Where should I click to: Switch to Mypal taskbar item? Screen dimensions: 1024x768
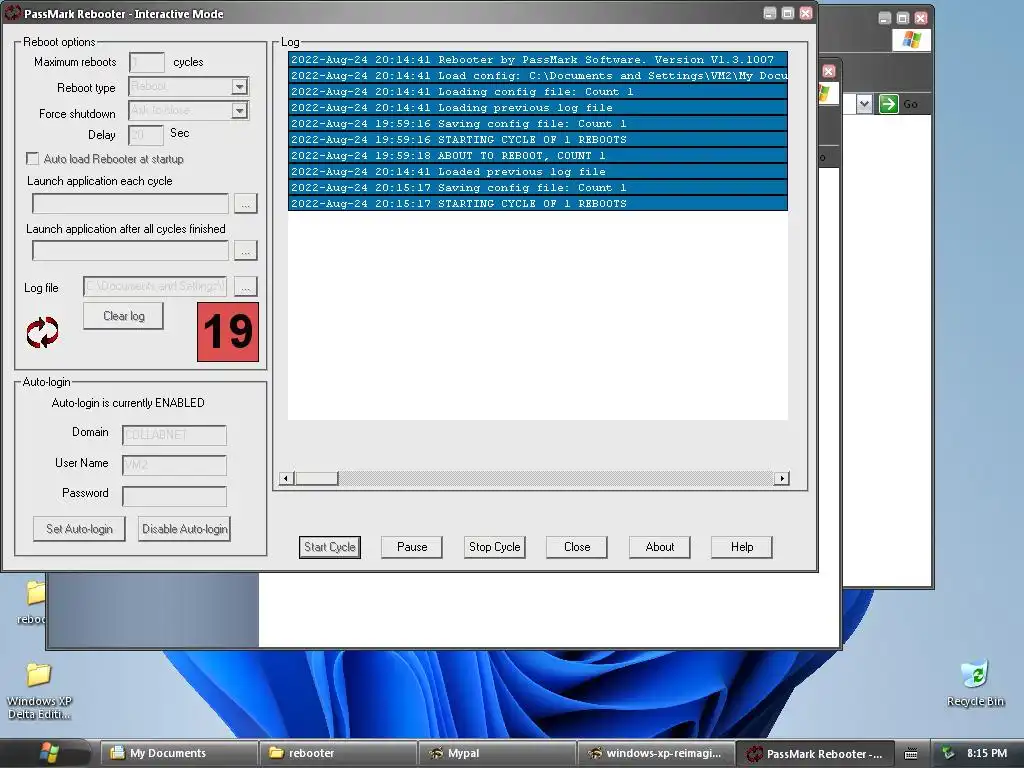tap(497, 753)
